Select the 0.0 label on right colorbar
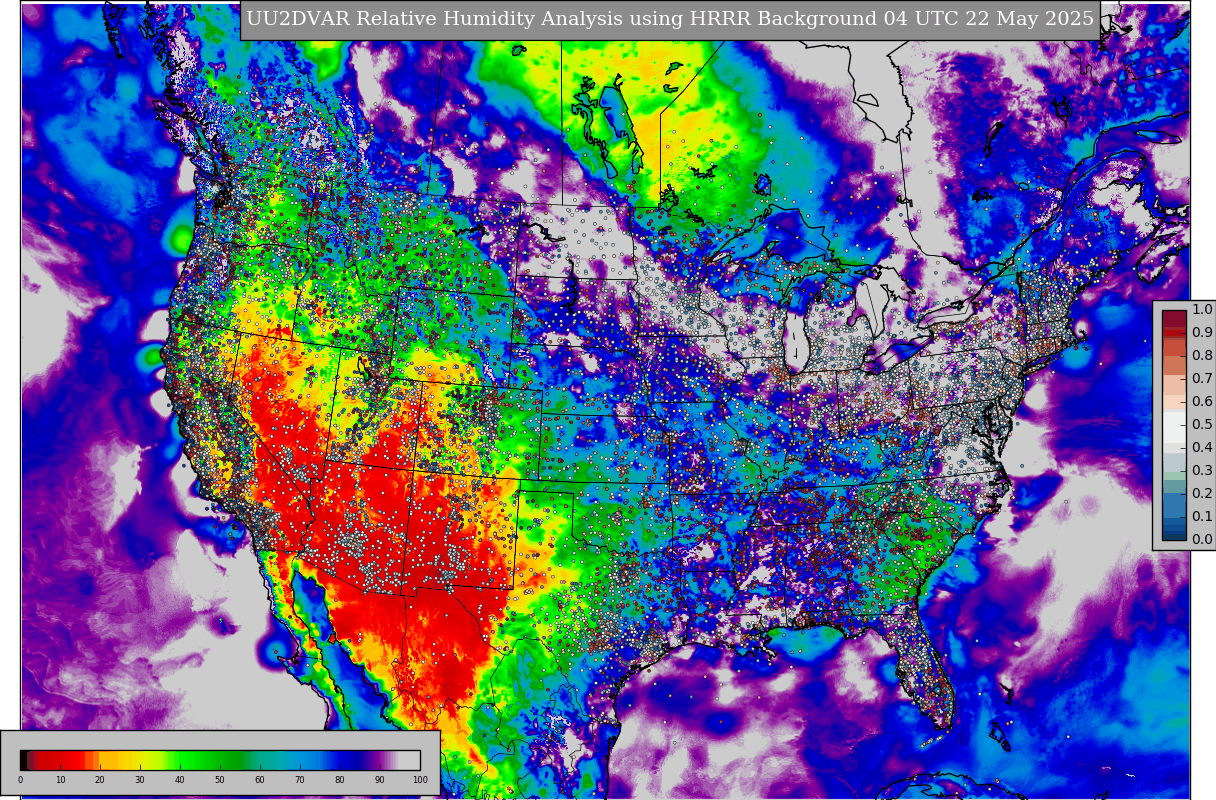This screenshot has width=1216, height=800. 1202,540
